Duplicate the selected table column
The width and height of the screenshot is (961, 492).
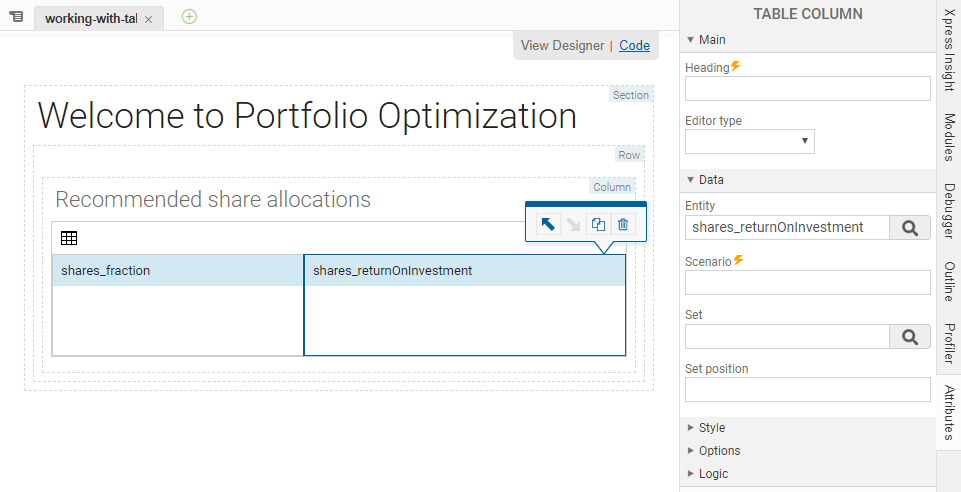point(598,224)
